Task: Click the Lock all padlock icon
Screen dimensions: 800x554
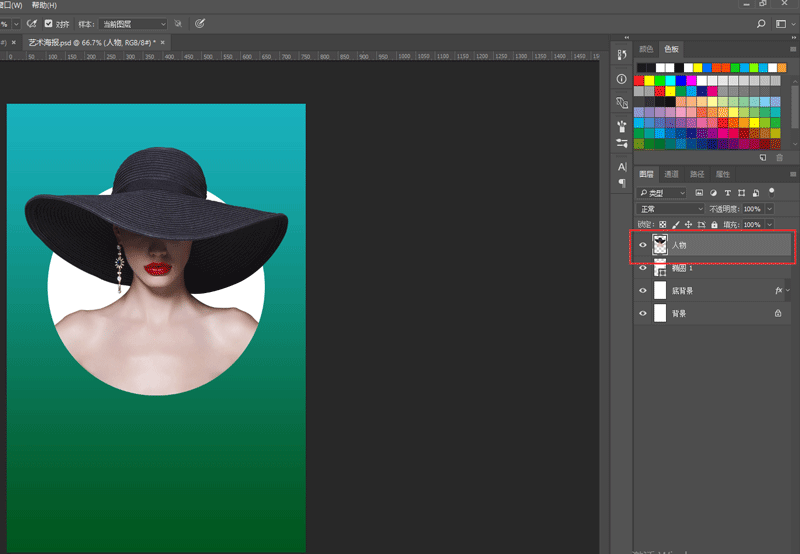Action: (714, 224)
